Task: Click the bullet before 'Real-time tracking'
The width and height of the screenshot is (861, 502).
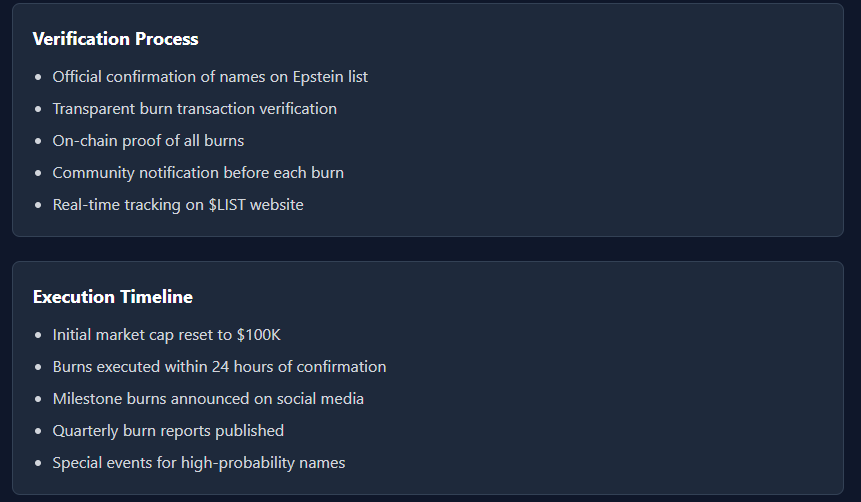Action: [x=38, y=205]
